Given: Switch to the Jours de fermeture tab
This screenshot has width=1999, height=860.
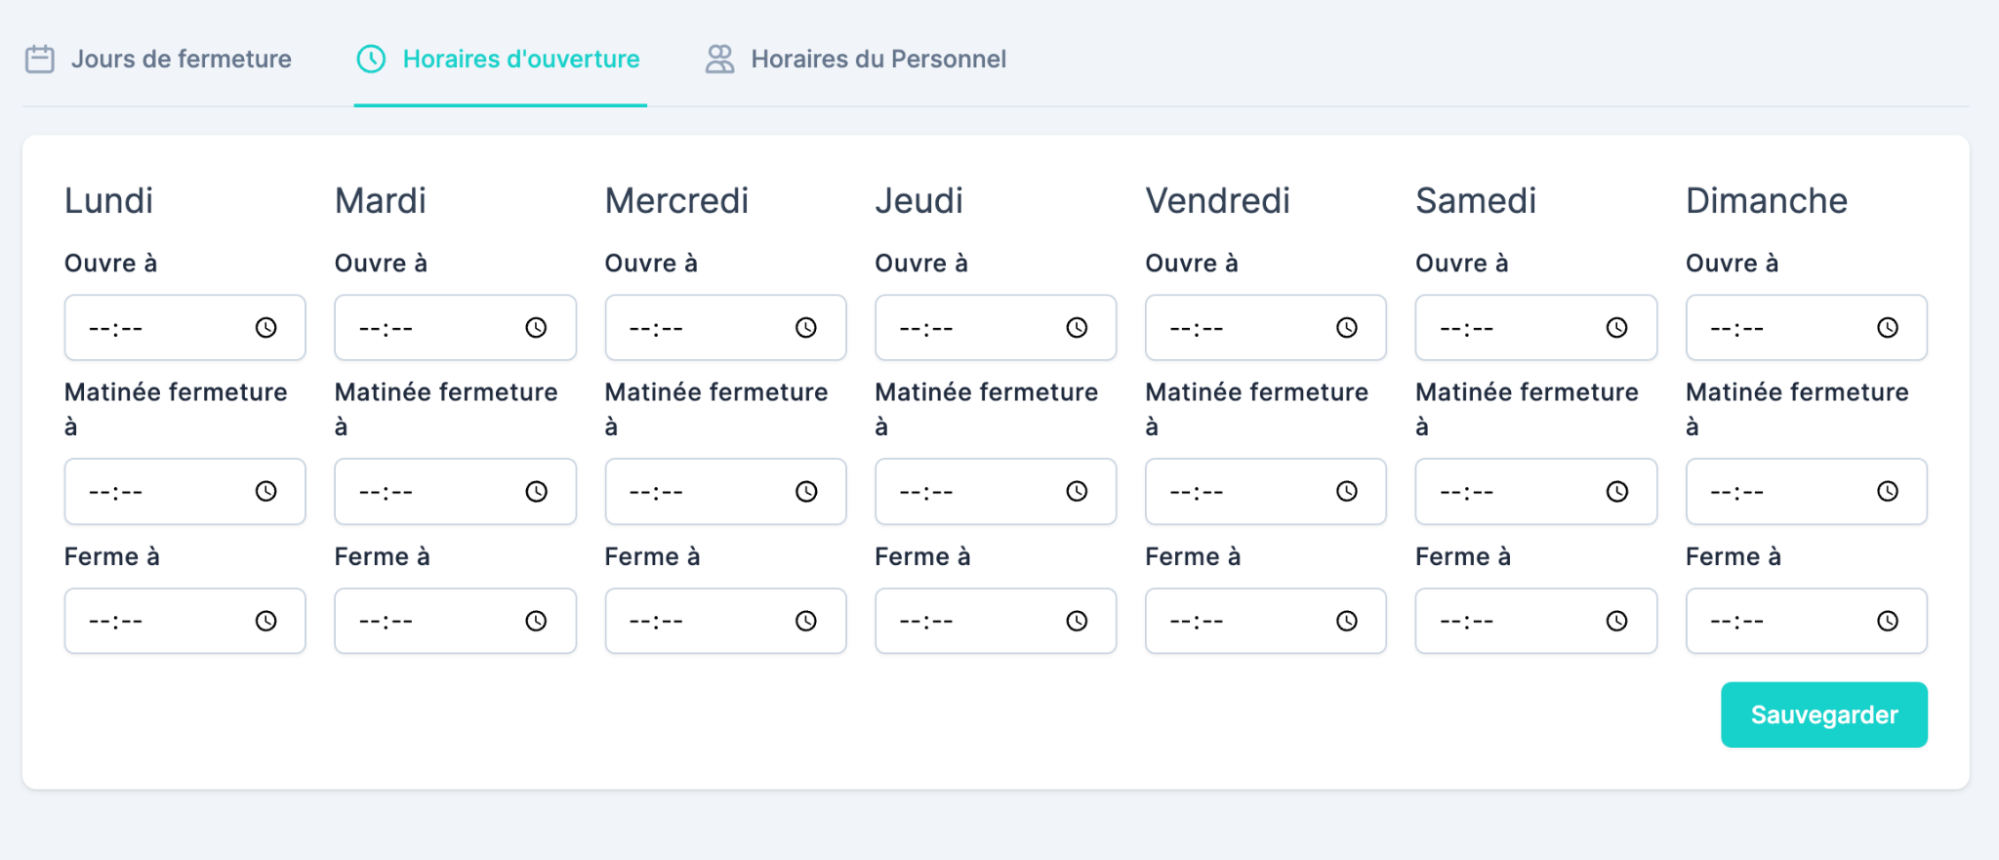Looking at the screenshot, I should (159, 59).
